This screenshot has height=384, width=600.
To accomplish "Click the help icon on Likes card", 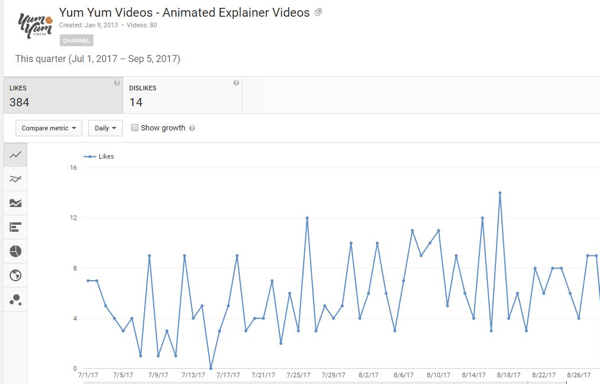I will click(x=117, y=83).
